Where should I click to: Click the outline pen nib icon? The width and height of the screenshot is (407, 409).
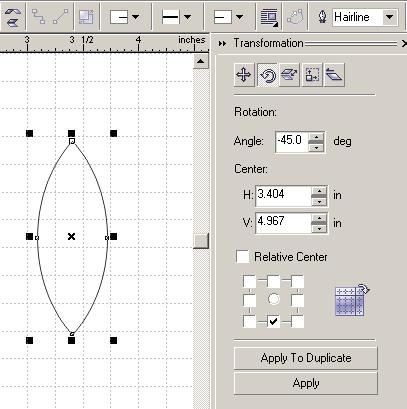(x=322, y=17)
